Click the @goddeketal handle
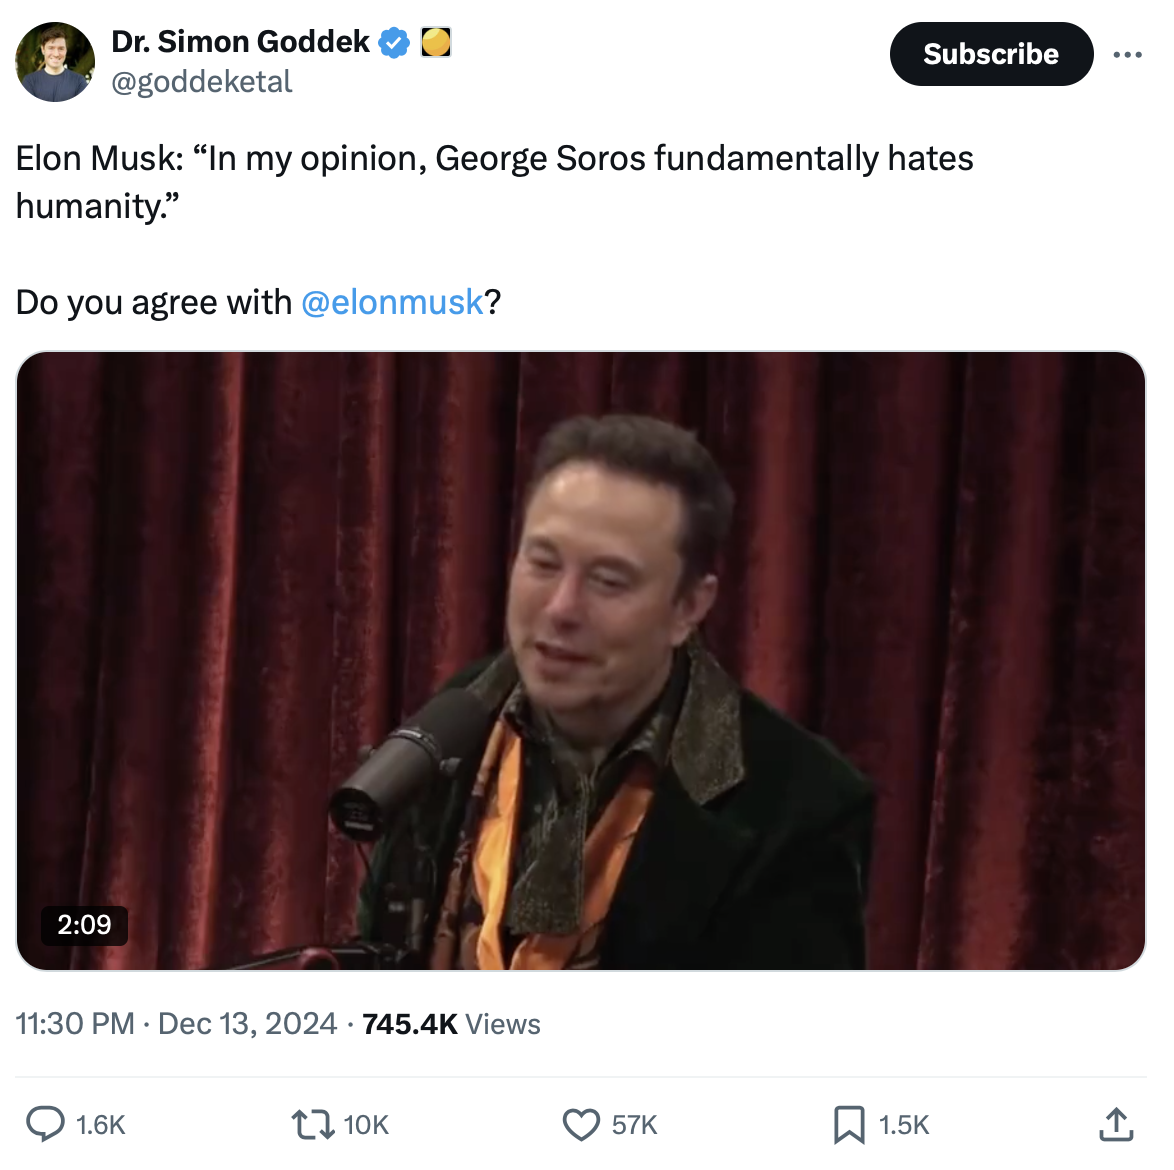This screenshot has width=1174, height=1170. click(202, 82)
